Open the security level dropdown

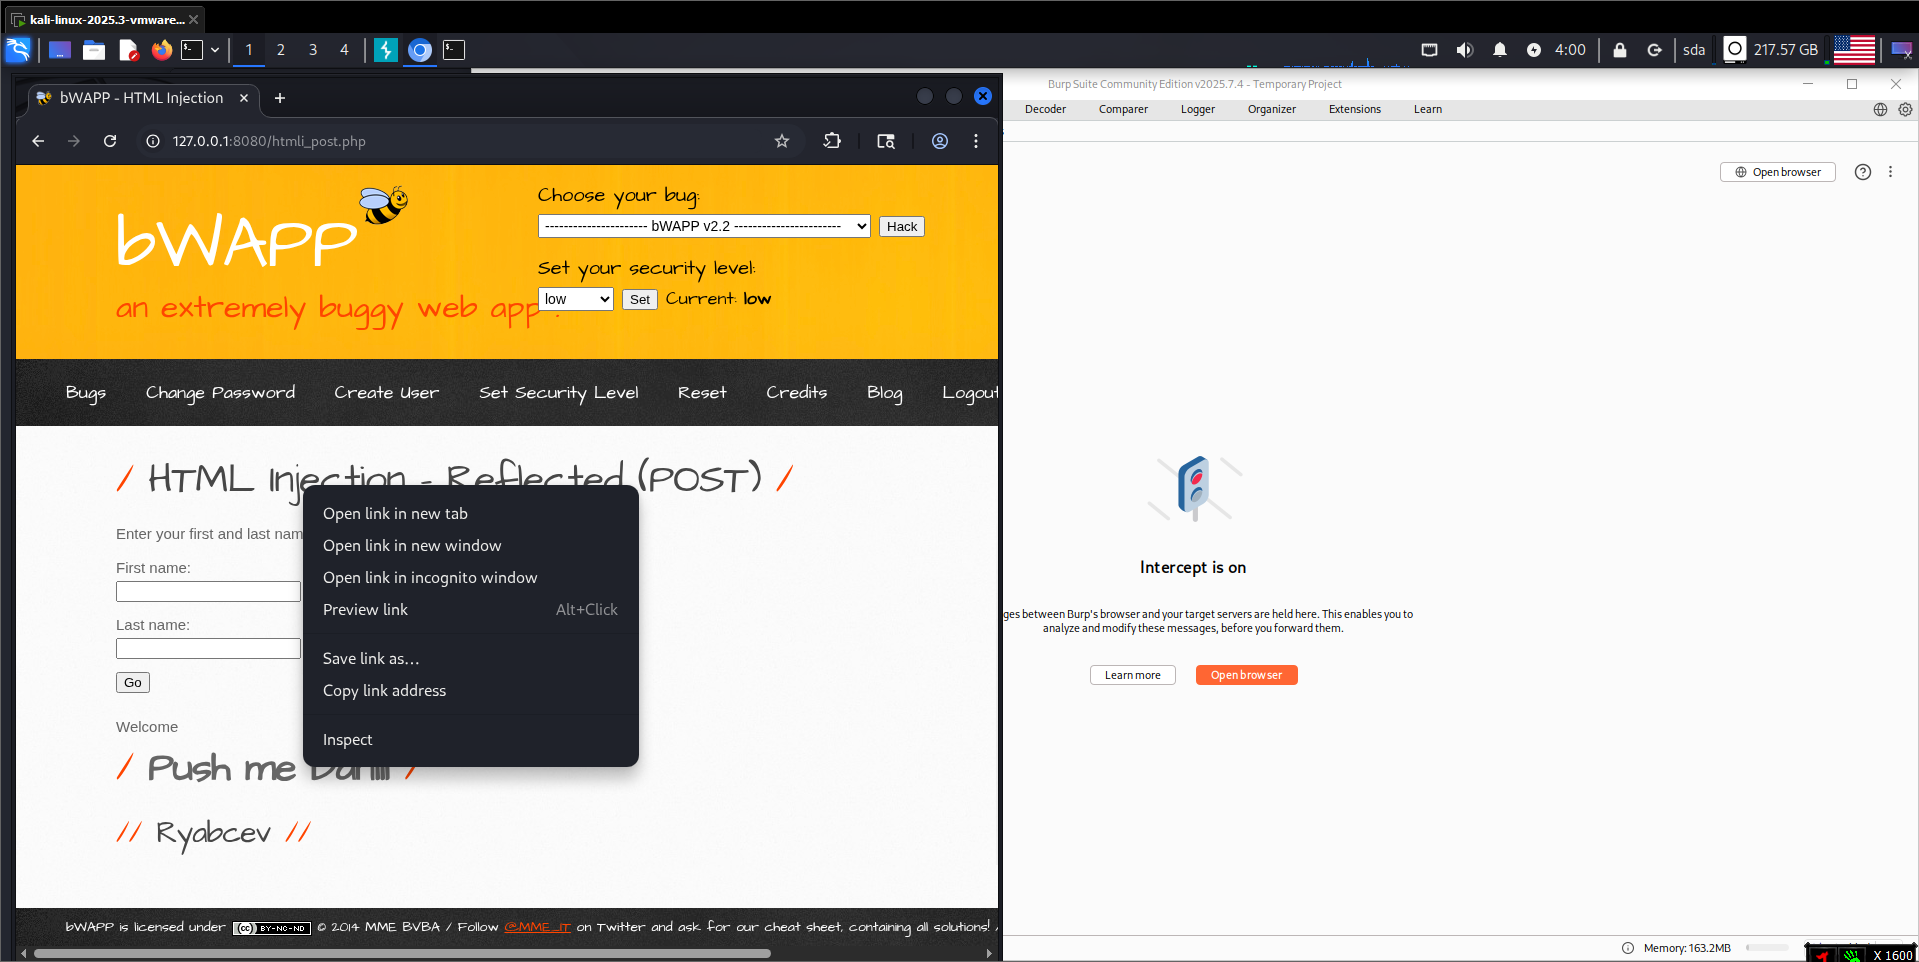coord(576,299)
